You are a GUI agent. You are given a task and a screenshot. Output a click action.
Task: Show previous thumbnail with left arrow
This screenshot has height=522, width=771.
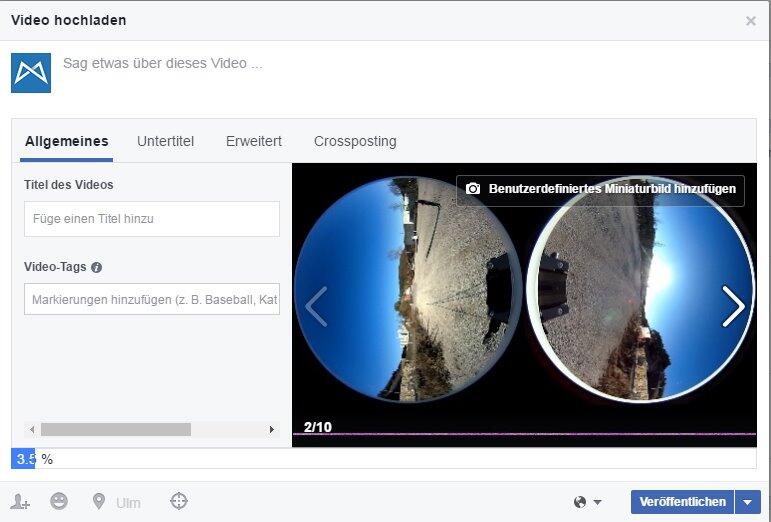pos(315,307)
